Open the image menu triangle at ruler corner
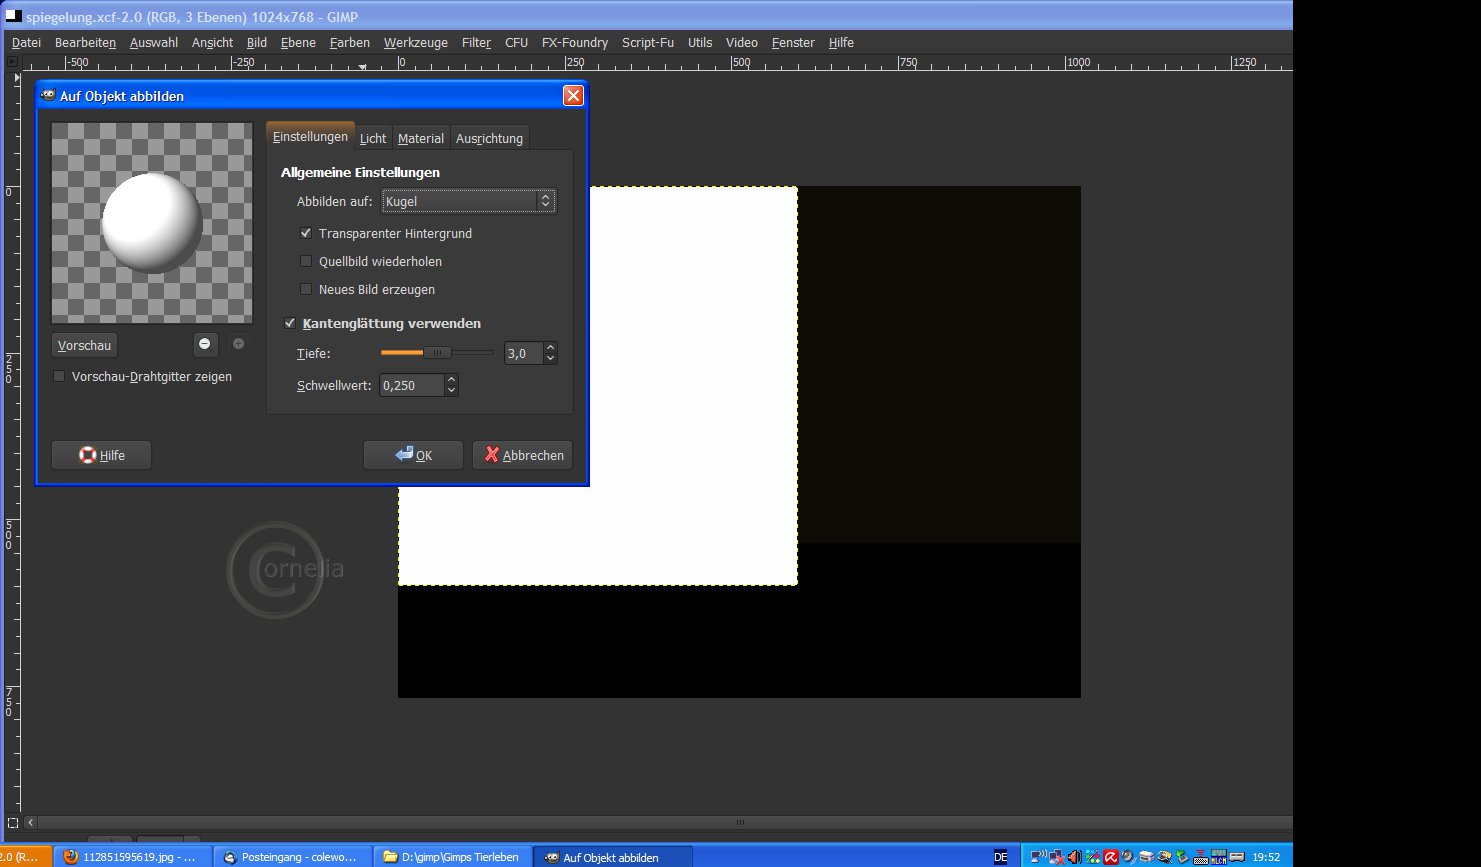This screenshot has width=1481, height=867. [13, 62]
